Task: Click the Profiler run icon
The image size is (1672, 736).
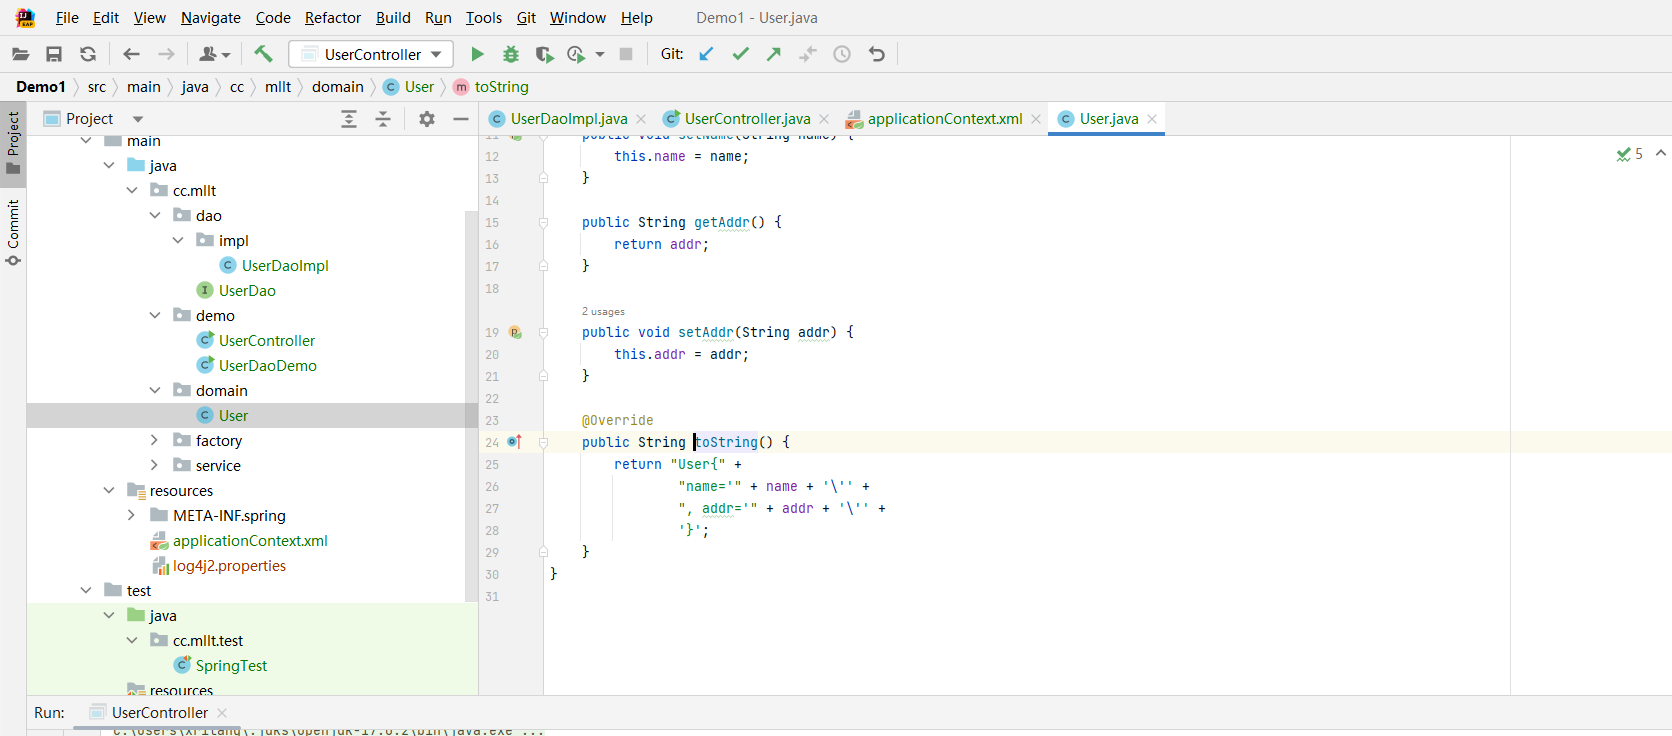Action: click(576, 54)
